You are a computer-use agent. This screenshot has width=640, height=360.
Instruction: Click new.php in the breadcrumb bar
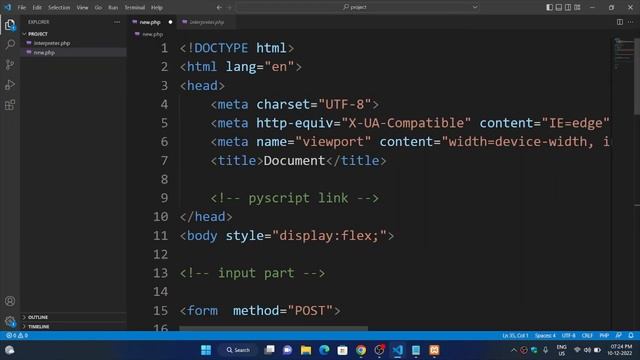coord(153,34)
